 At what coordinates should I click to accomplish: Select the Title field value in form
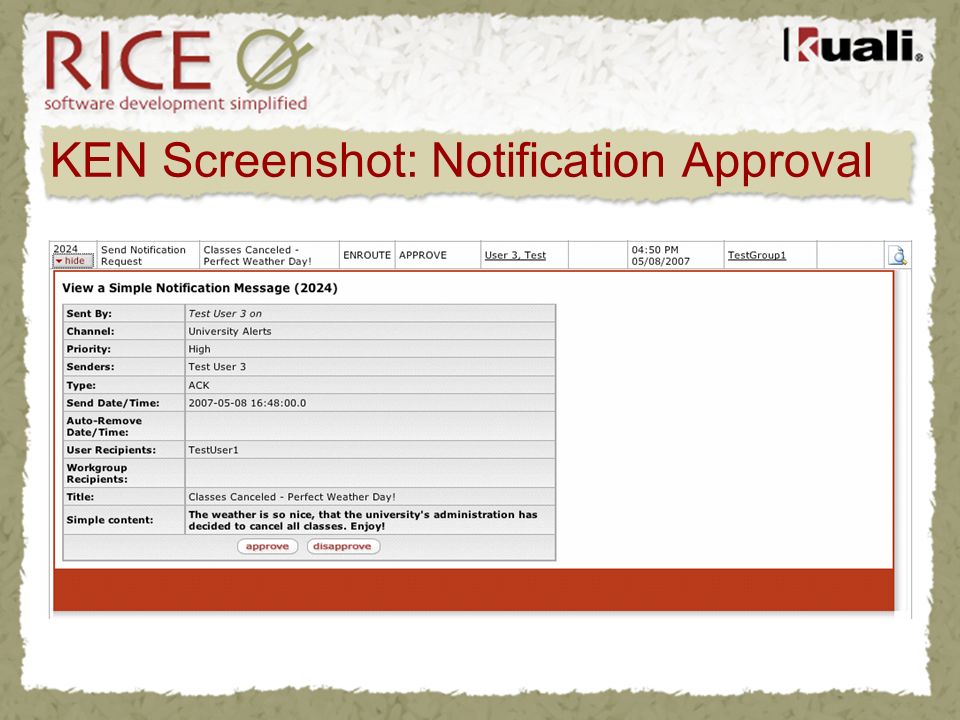tap(291, 497)
